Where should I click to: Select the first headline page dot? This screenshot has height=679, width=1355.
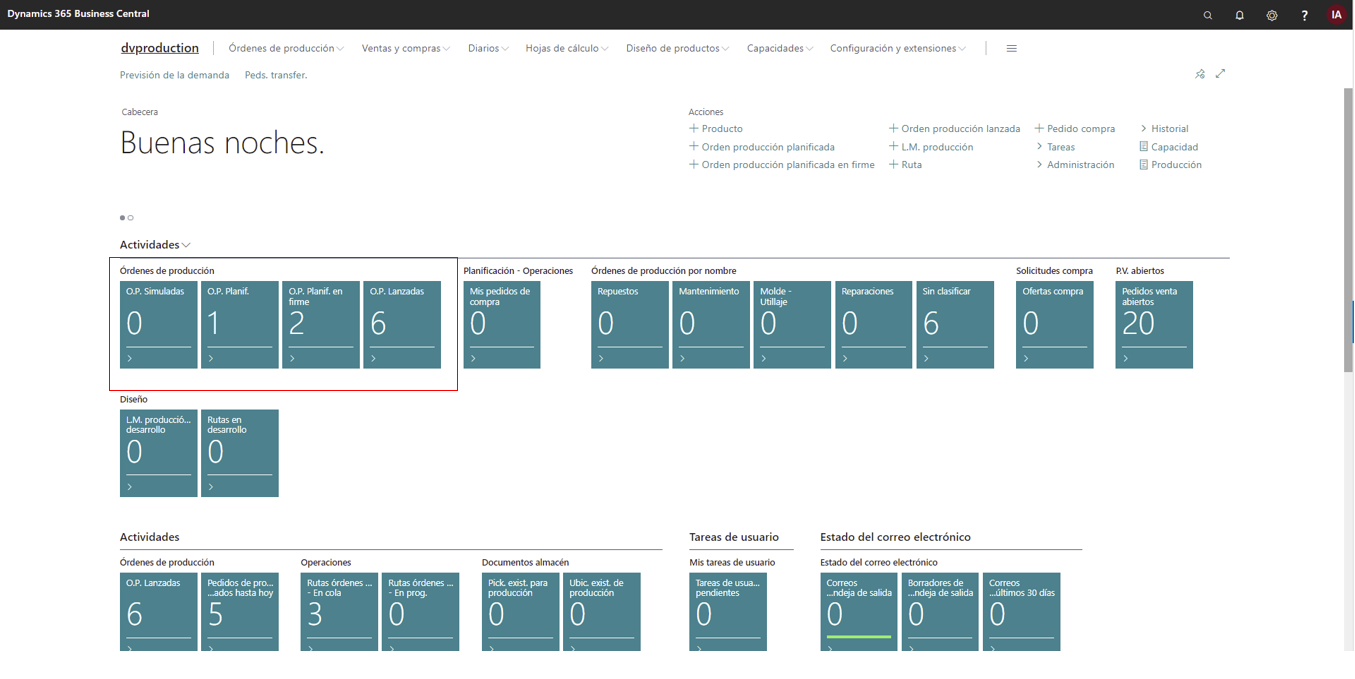[123, 218]
